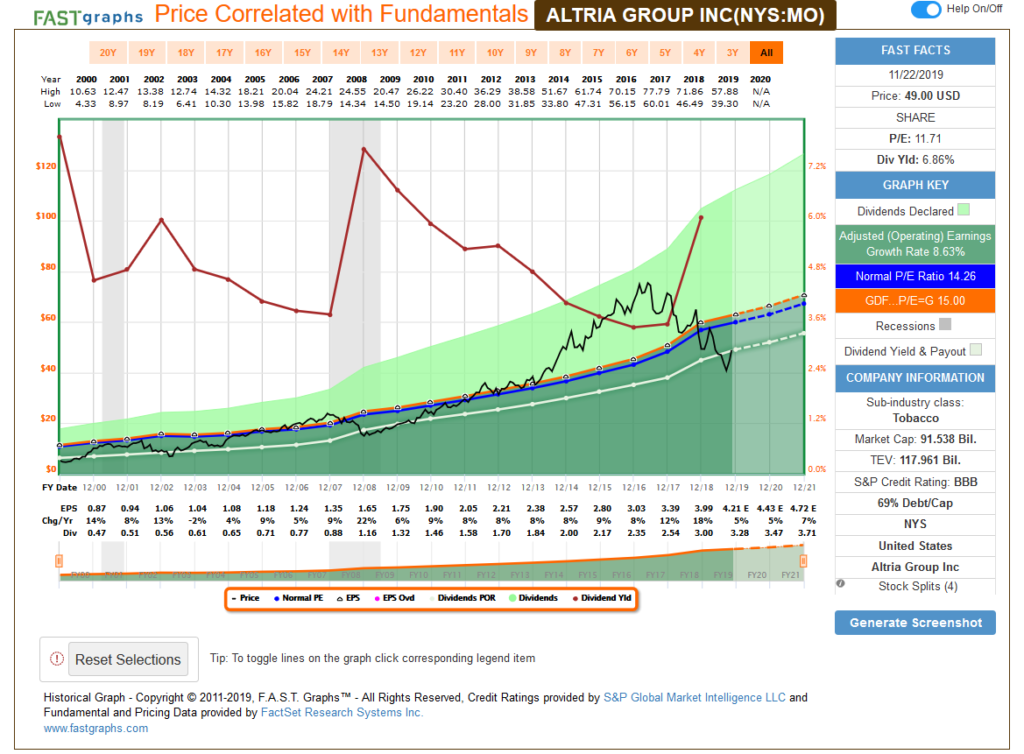
Task: Toggle the Dividends POR legend item
Action: (x=462, y=598)
